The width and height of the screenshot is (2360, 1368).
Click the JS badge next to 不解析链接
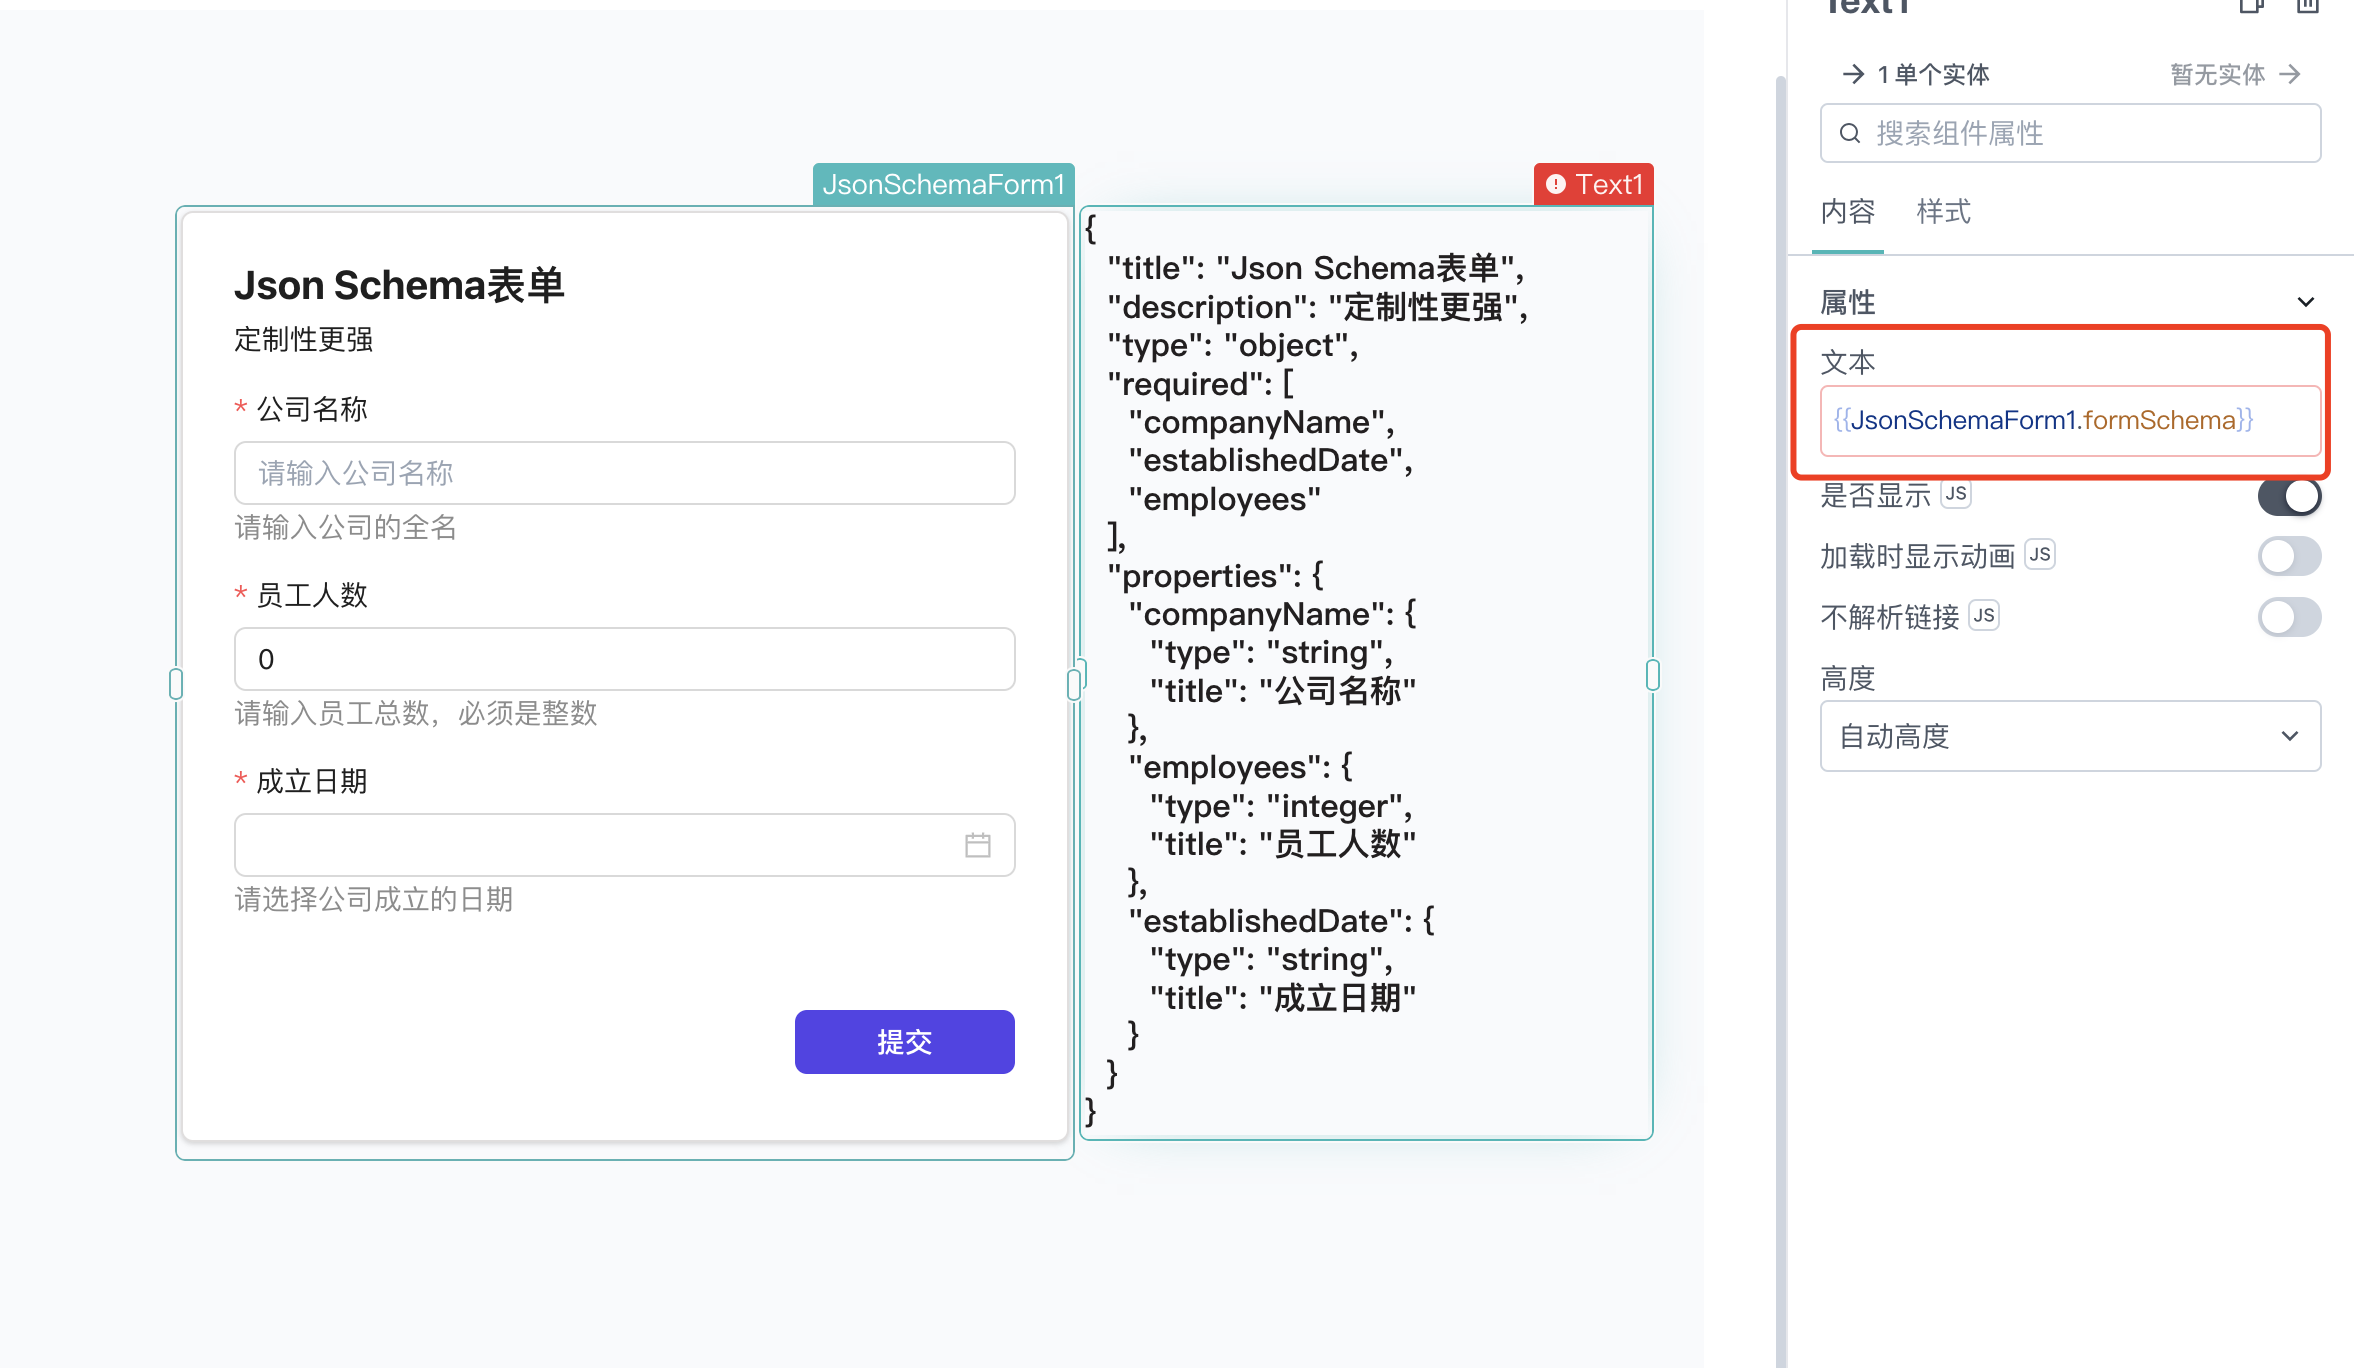tap(1984, 615)
